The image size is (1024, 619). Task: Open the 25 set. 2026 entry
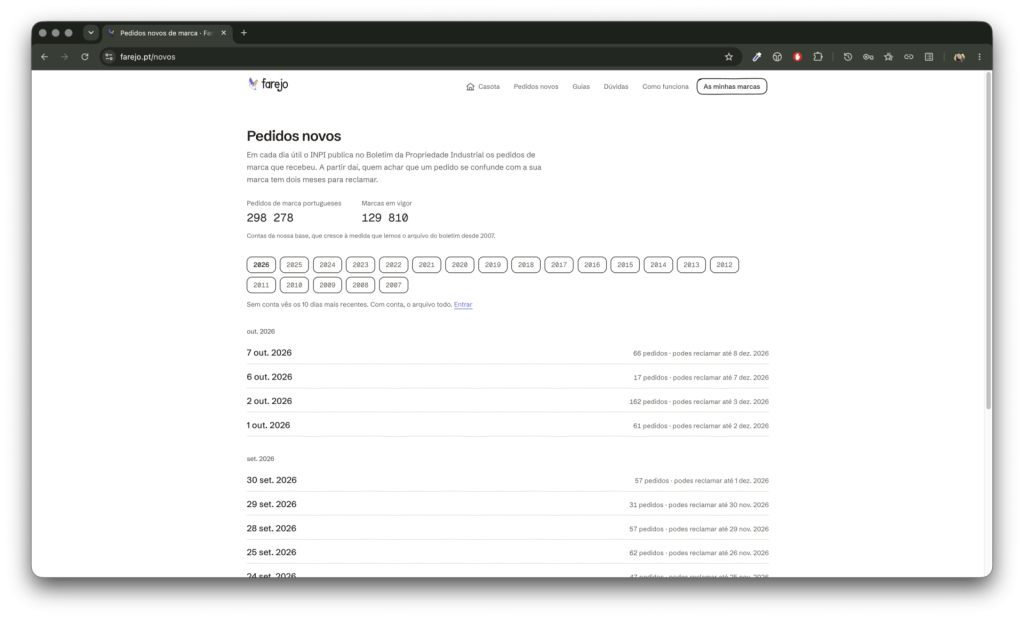507,552
